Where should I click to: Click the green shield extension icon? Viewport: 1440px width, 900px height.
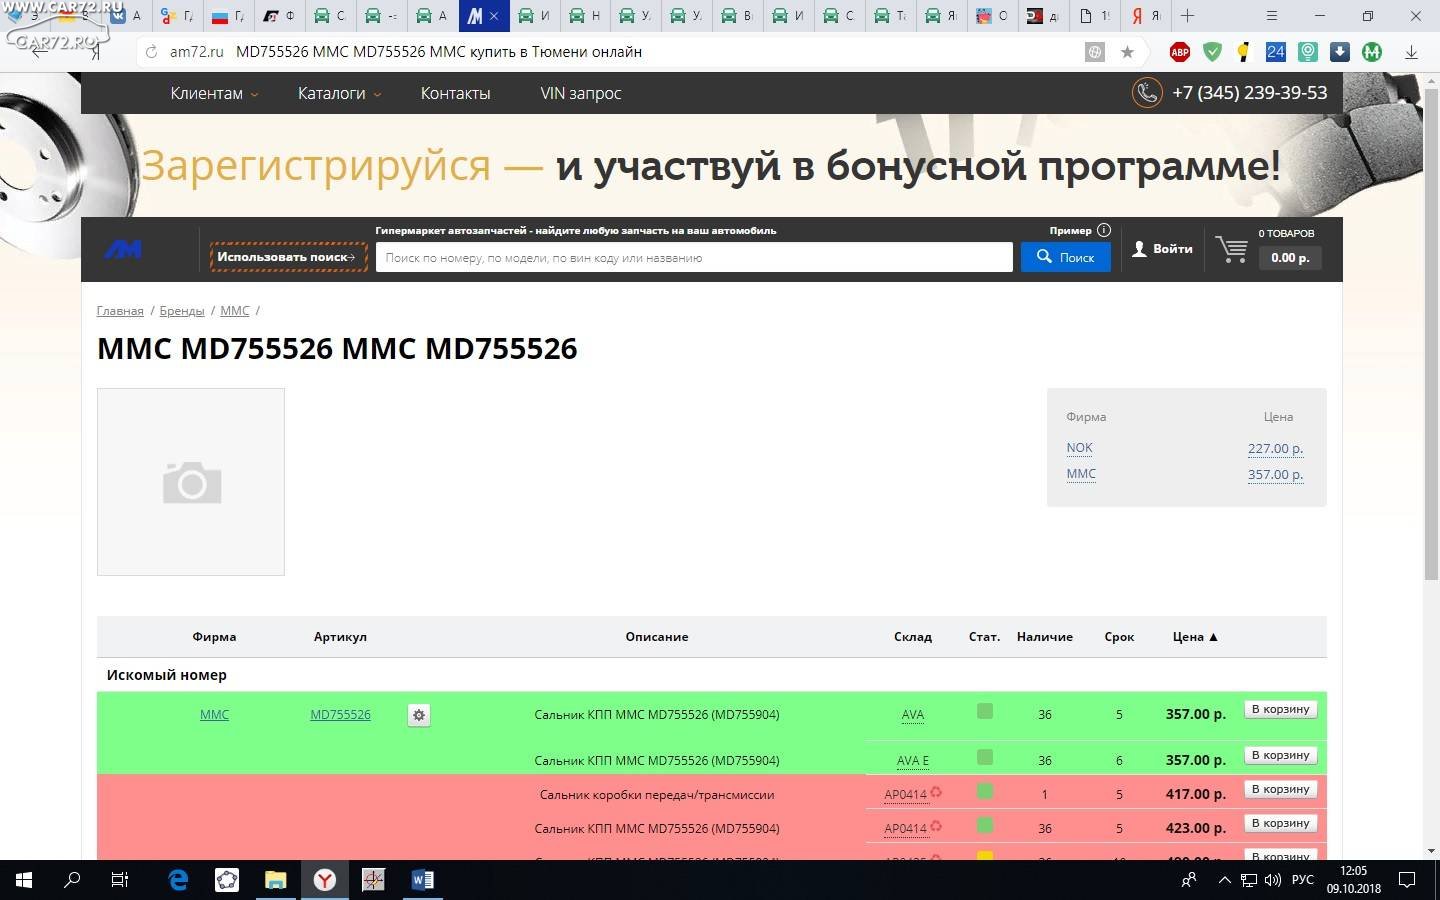[x=1212, y=52]
